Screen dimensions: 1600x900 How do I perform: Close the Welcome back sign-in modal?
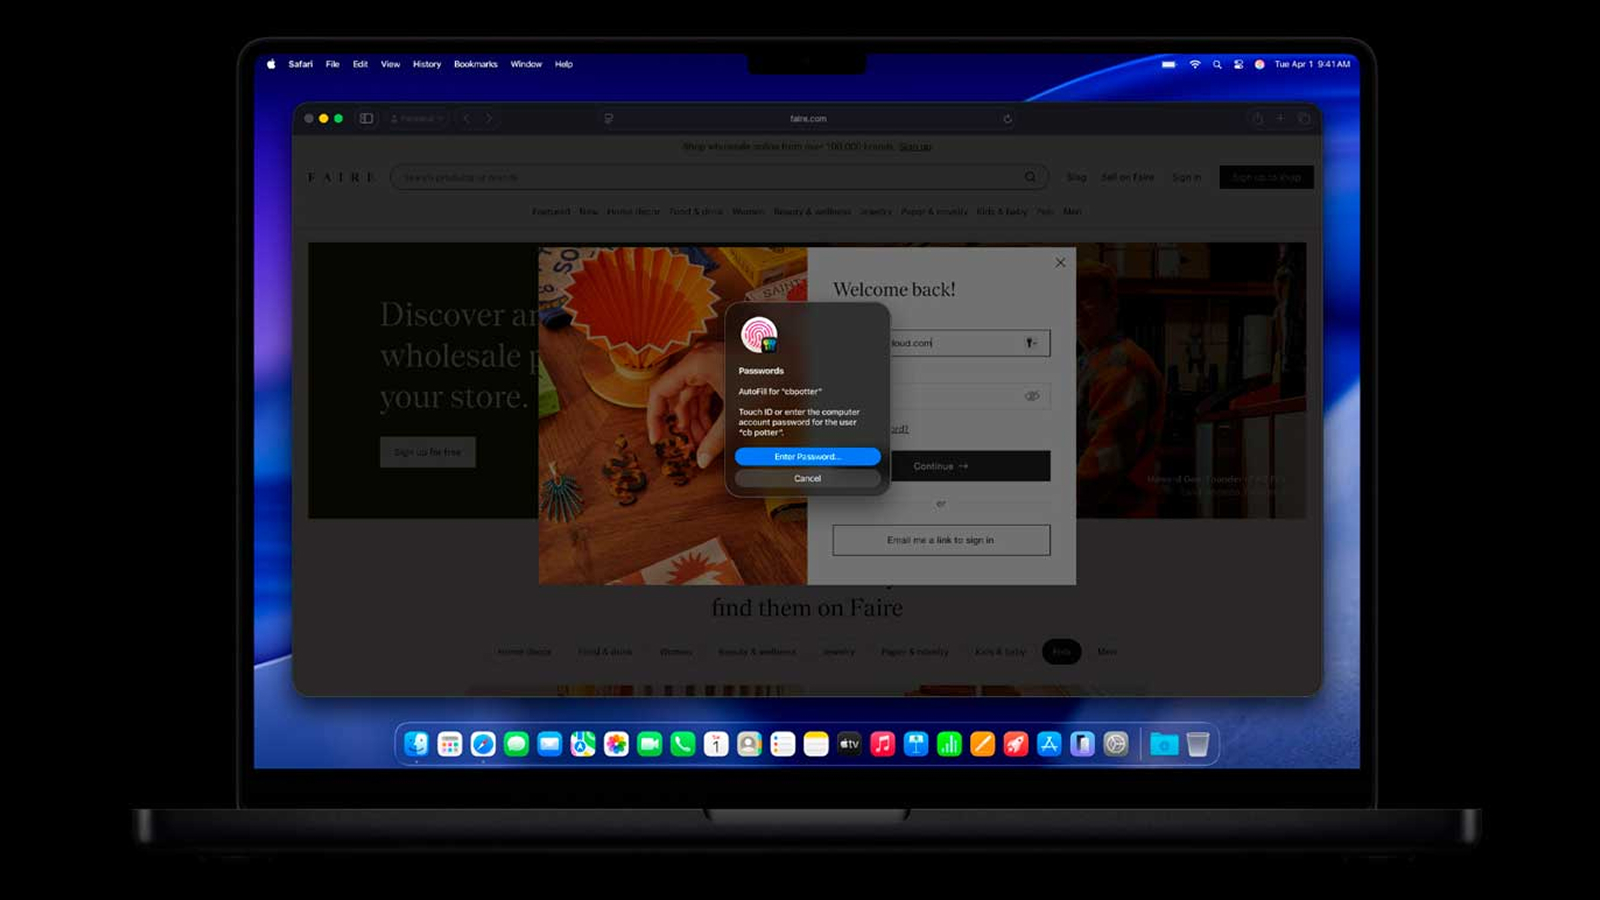coord(1060,263)
